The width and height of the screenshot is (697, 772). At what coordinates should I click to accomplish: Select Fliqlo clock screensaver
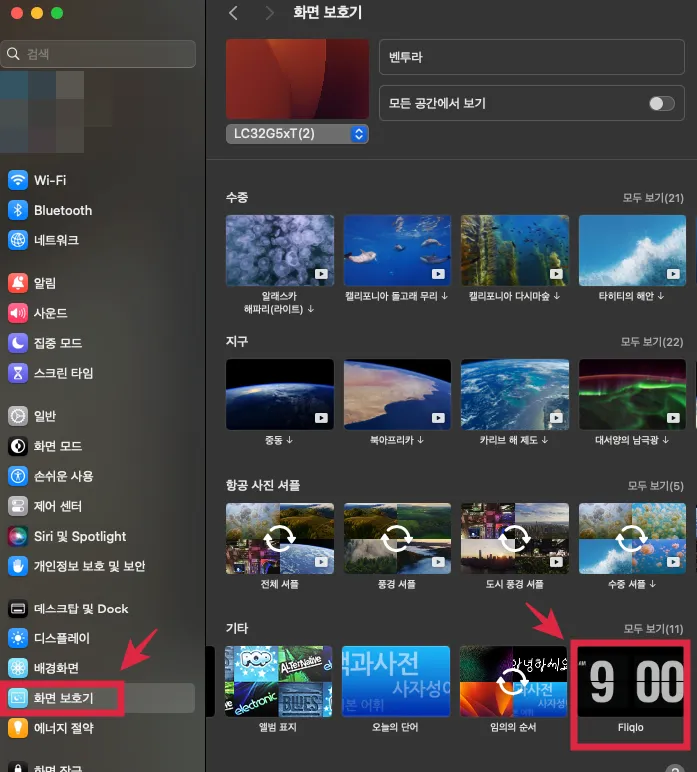(x=631, y=681)
